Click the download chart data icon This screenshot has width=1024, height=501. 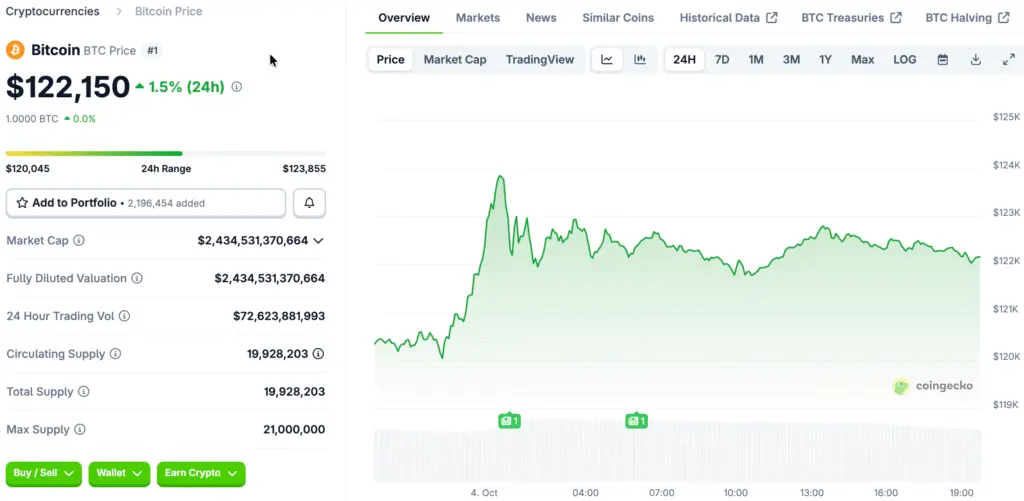[x=975, y=60]
